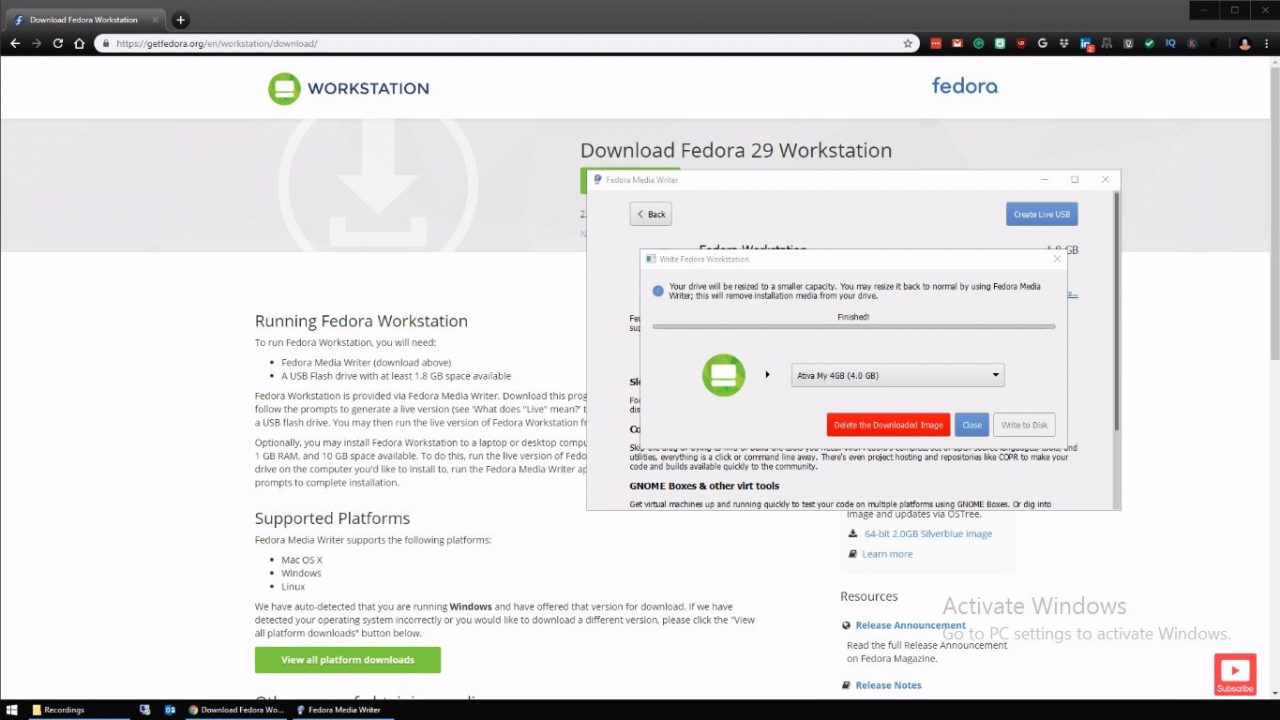
Task: Click the browser forward arrow
Action: [x=37, y=44]
